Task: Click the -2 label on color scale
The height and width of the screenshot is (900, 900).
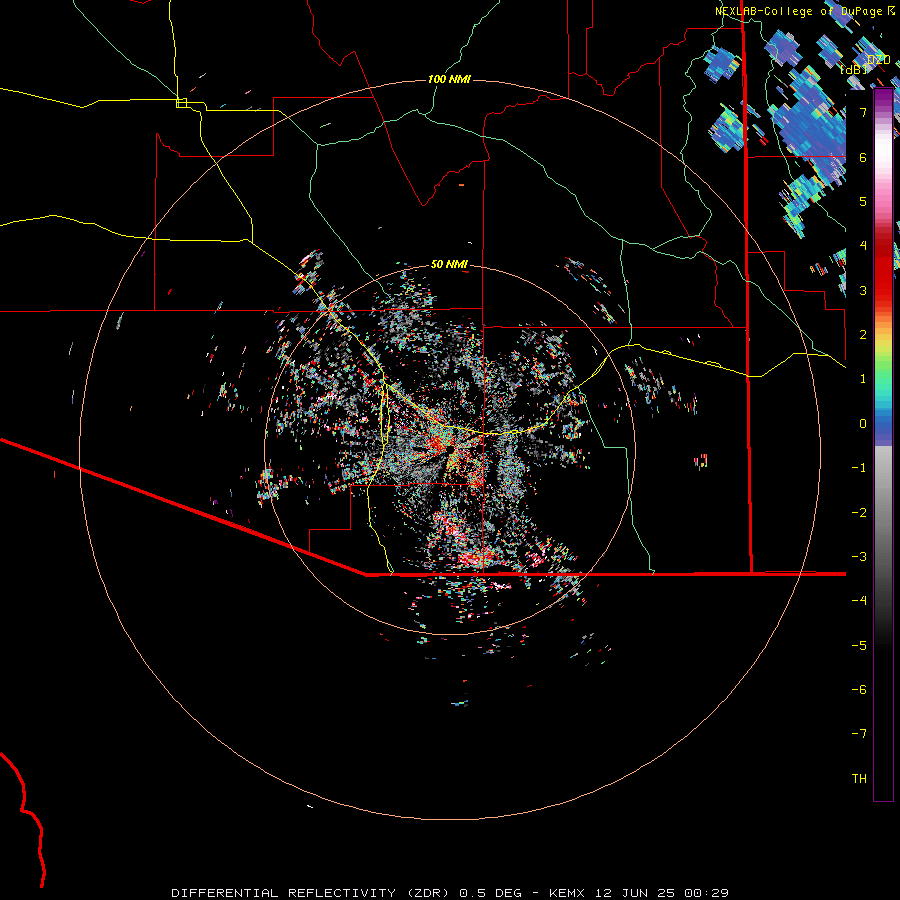Action: pyautogui.click(x=859, y=513)
